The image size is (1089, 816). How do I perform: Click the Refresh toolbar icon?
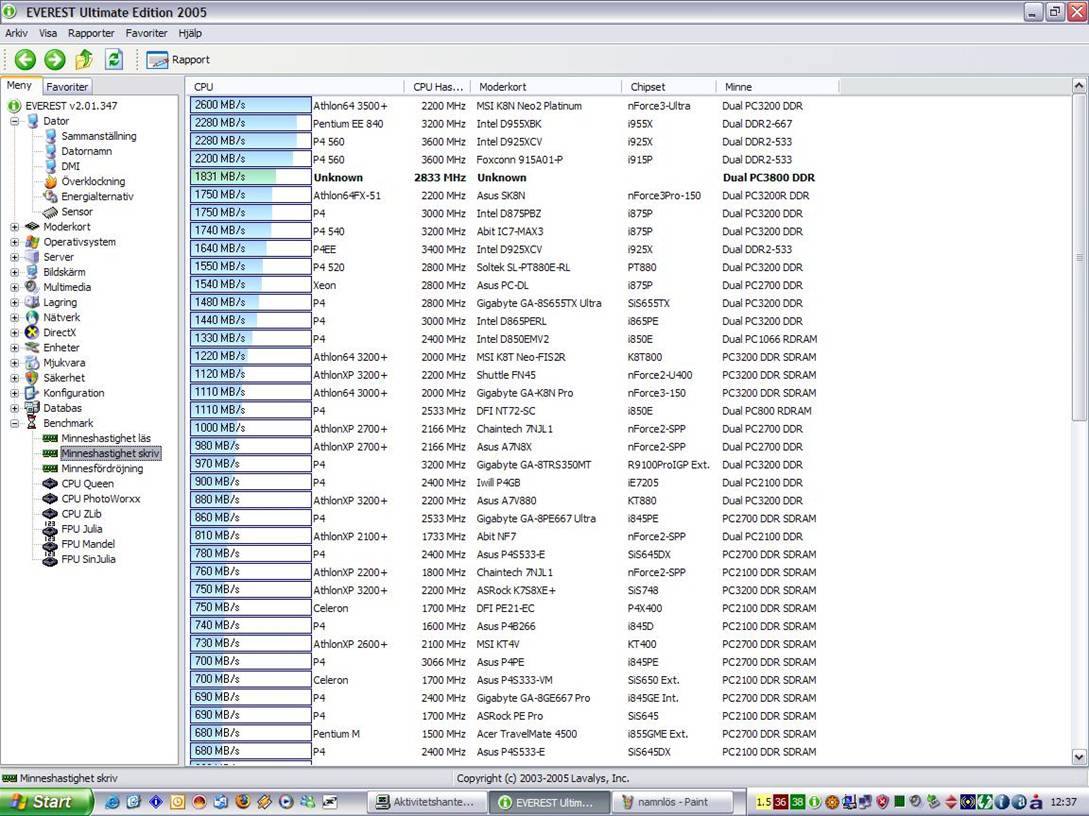click(x=114, y=60)
